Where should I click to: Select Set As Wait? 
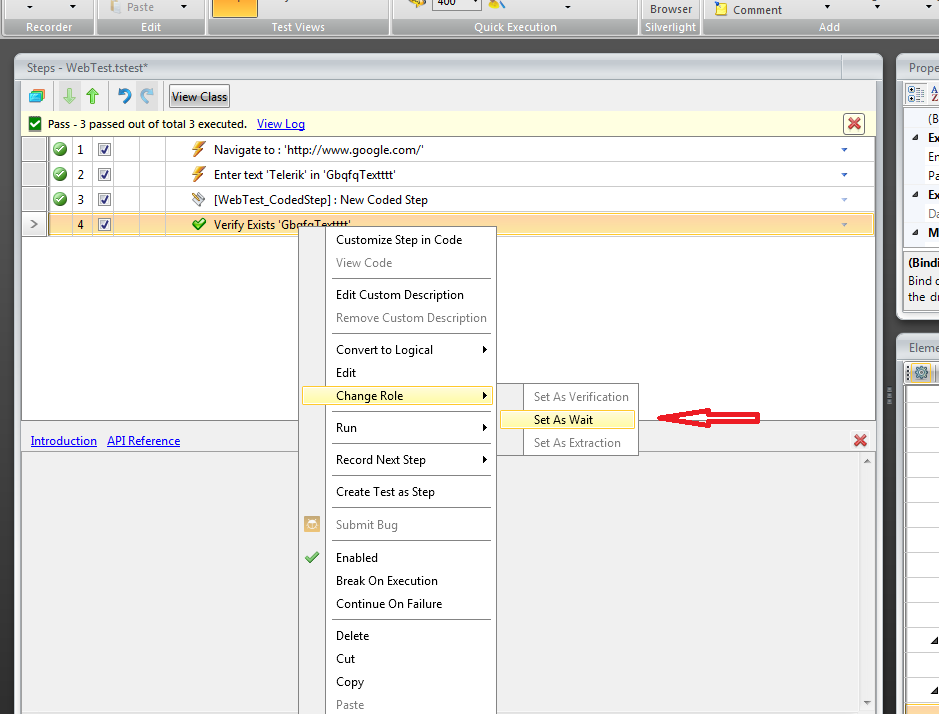[x=567, y=420]
